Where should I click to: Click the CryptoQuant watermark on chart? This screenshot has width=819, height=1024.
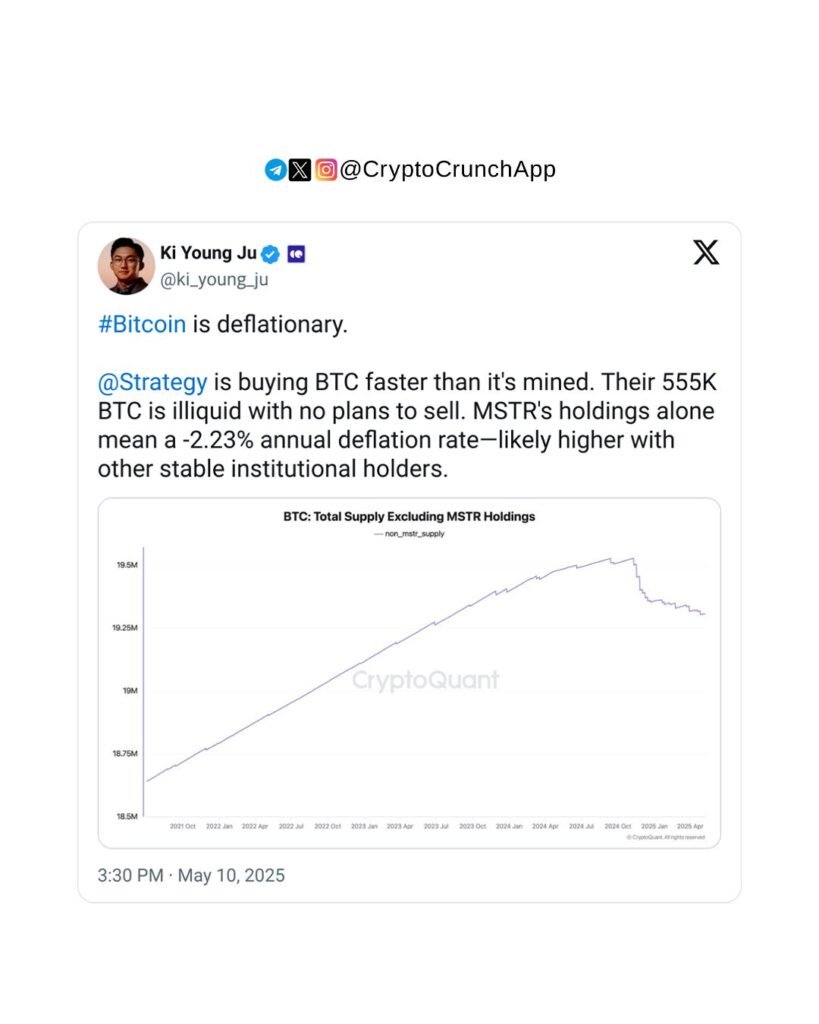tap(425, 681)
